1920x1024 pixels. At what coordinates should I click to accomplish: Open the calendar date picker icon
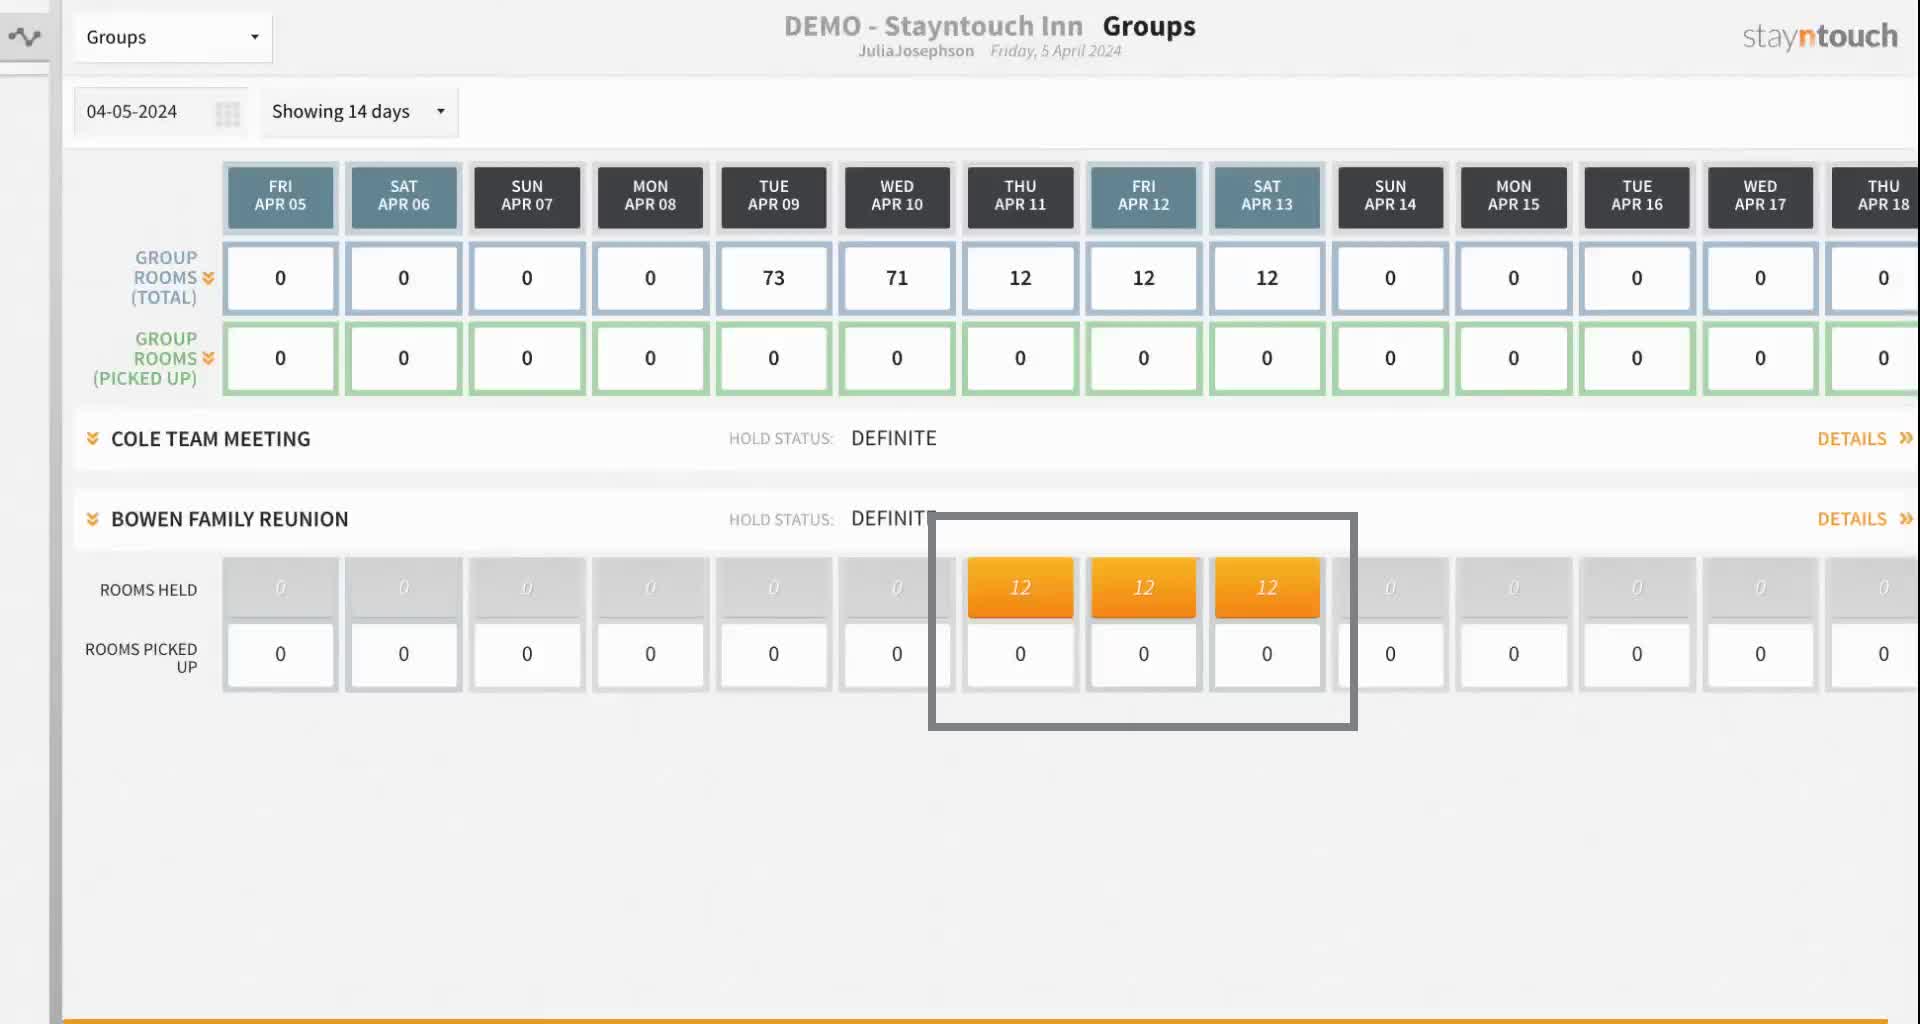click(228, 113)
